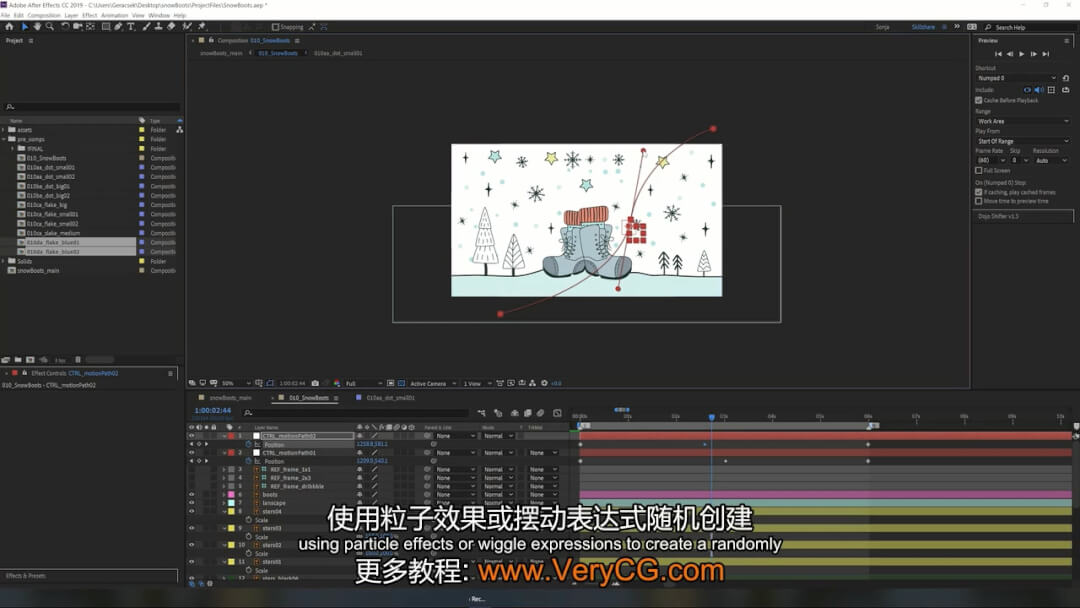The height and width of the screenshot is (608, 1080).
Task: Toggle If caching, play cached frames checkbox
Action: click(979, 192)
